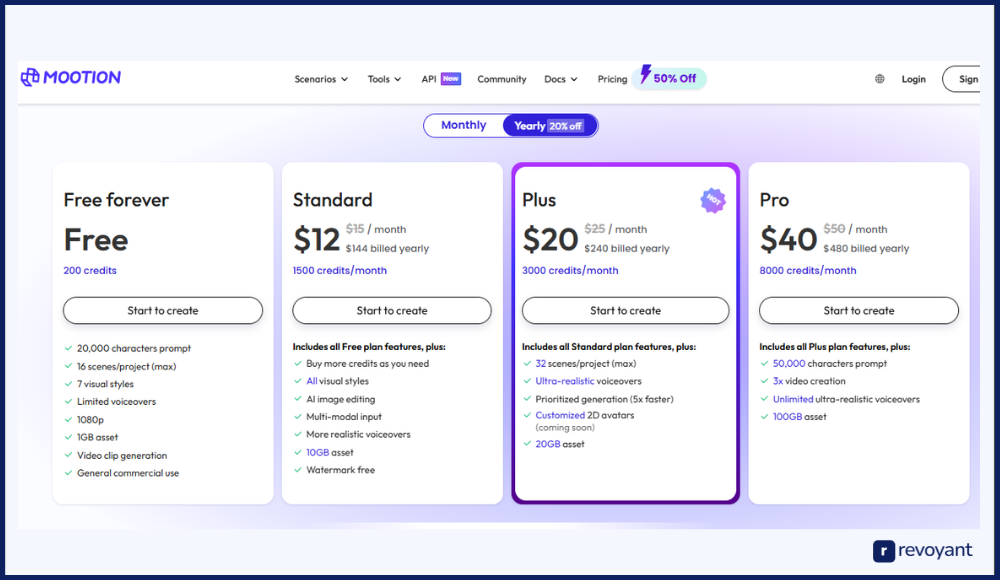Click 'Includes all Free plan features, plus:'
This screenshot has width=1000, height=580.
pyautogui.click(x=369, y=346)
